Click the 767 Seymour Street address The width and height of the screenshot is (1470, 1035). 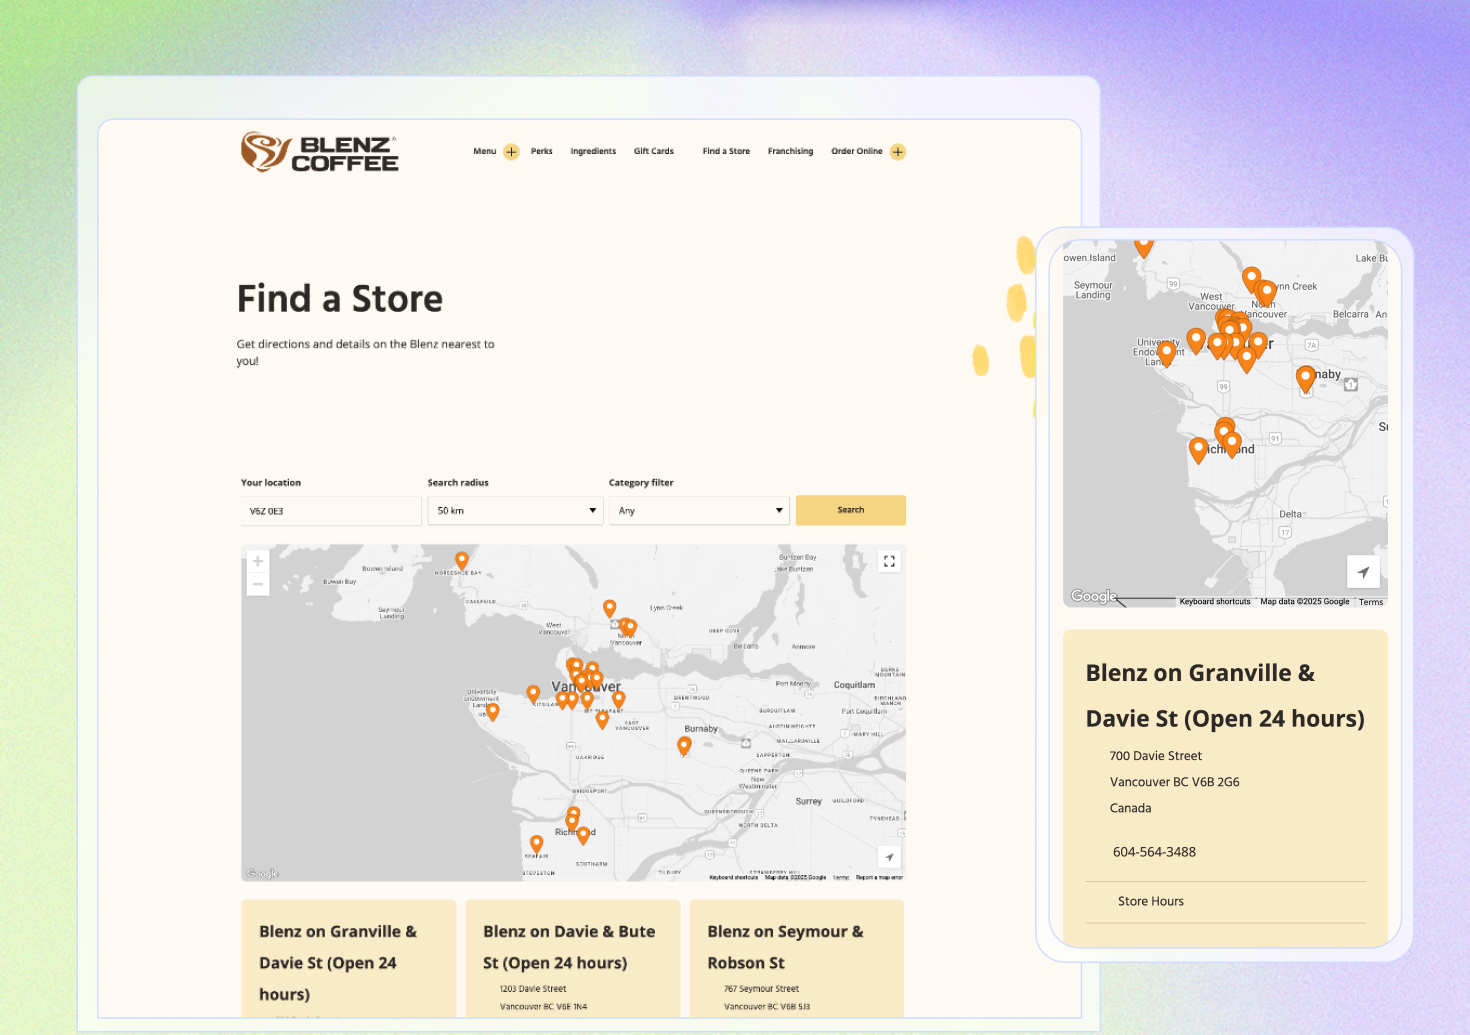click(761, 988)
